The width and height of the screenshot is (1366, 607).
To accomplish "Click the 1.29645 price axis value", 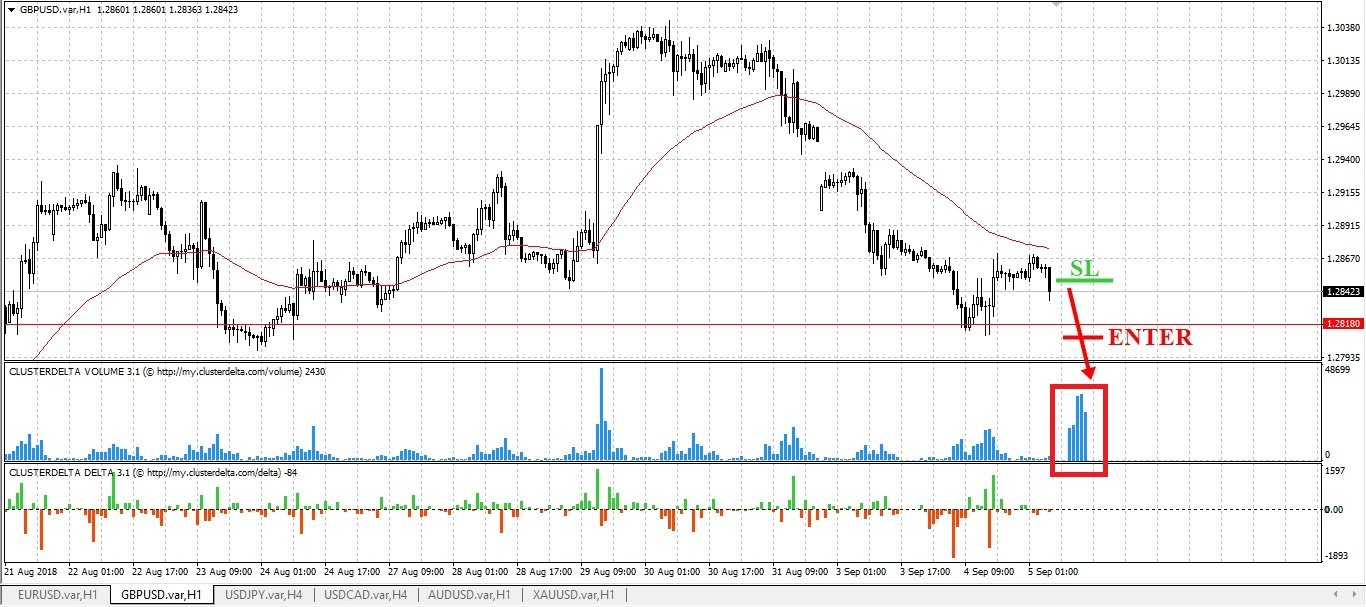I will coord(1343,127).
